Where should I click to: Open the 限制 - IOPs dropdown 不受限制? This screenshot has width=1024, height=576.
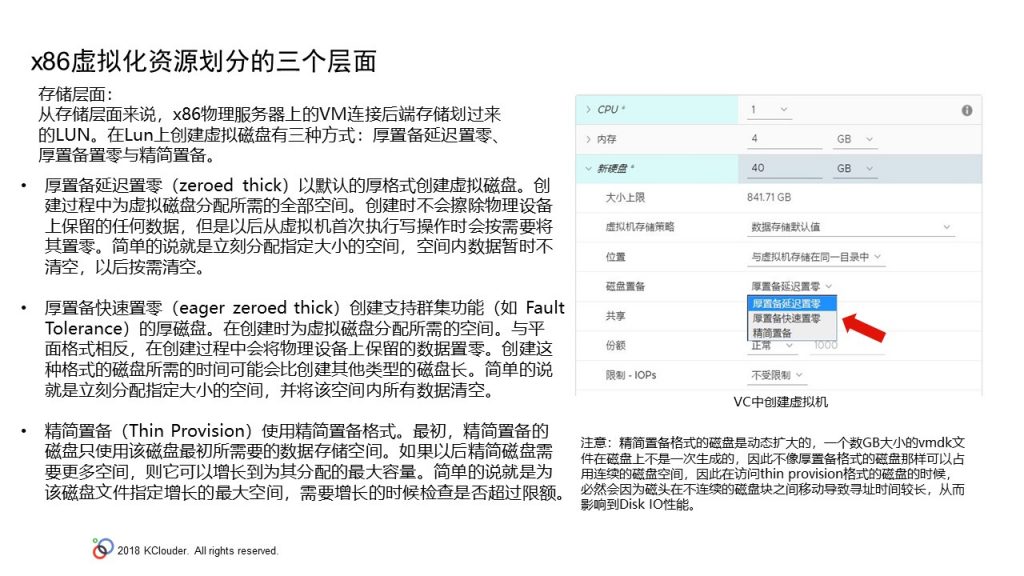click(776, 375)
